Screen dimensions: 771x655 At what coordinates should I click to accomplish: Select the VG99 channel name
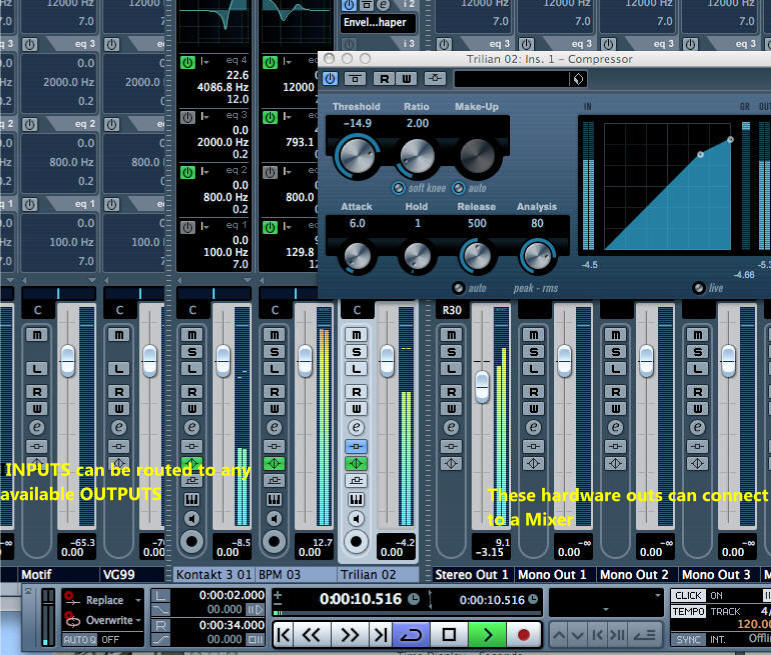click(x=132, y=575)
